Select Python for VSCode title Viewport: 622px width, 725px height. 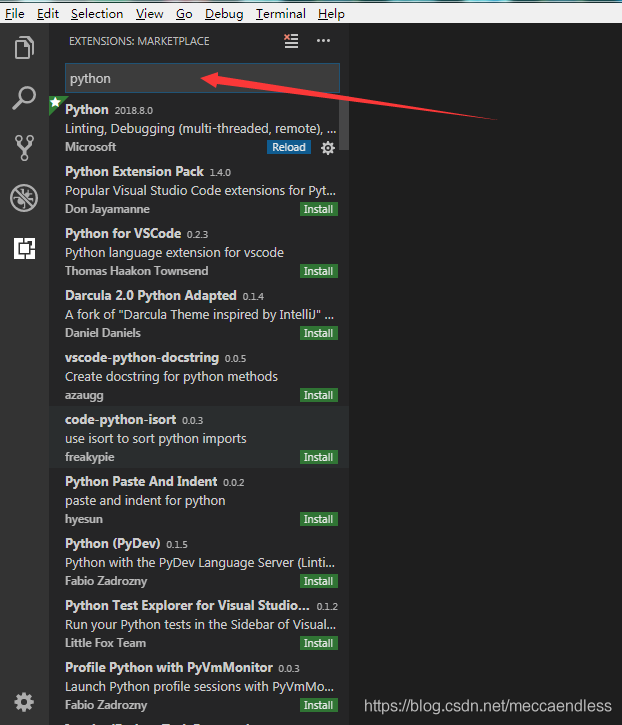click(x=123, y=233)
